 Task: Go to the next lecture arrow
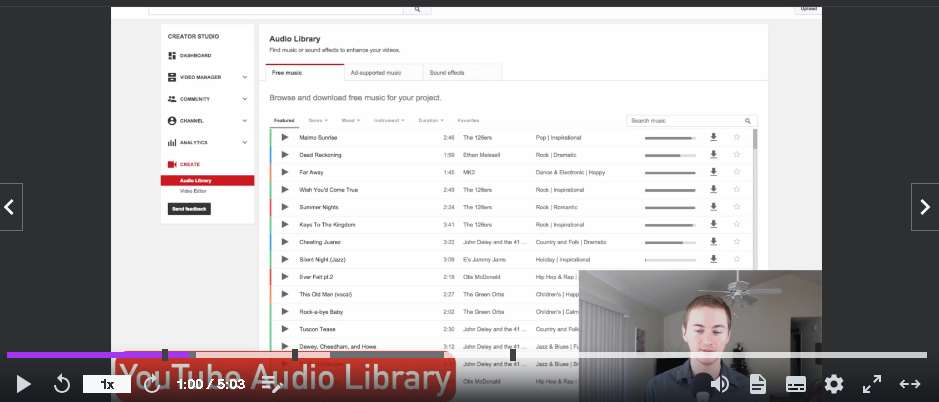click(x=925, y=207)
